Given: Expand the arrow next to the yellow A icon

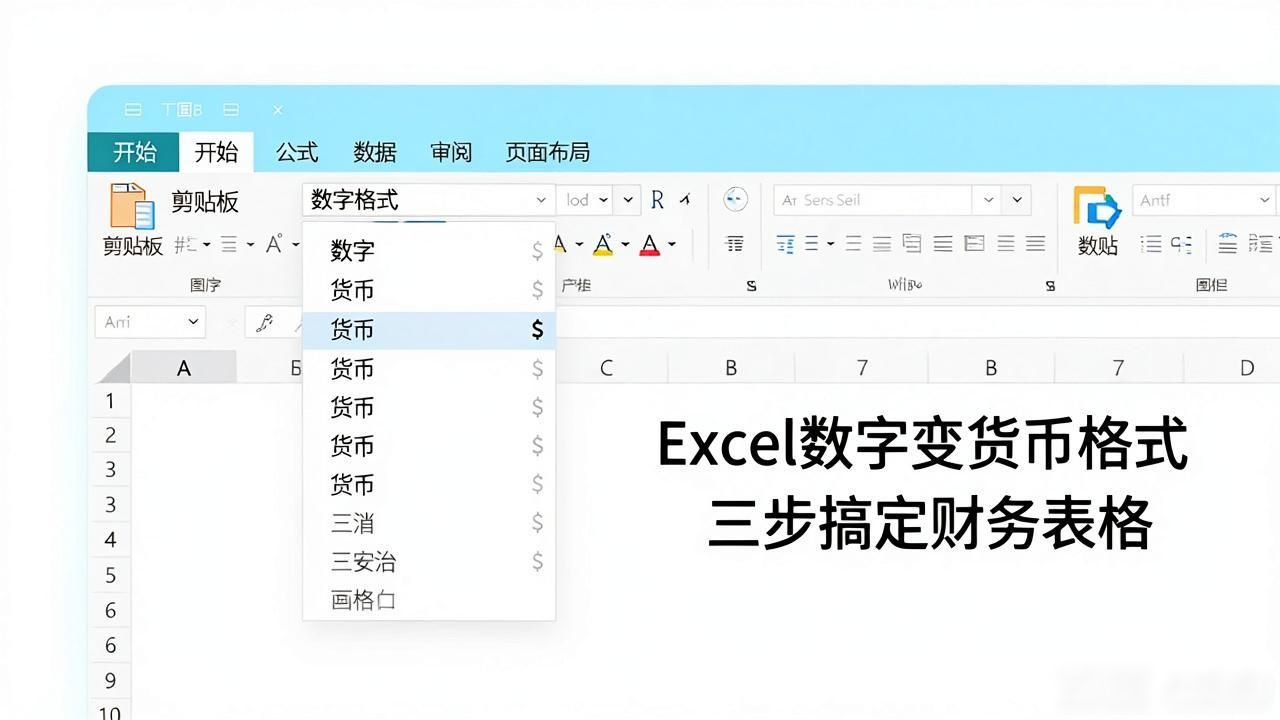Looking at the screenshot, I should 625,244.
